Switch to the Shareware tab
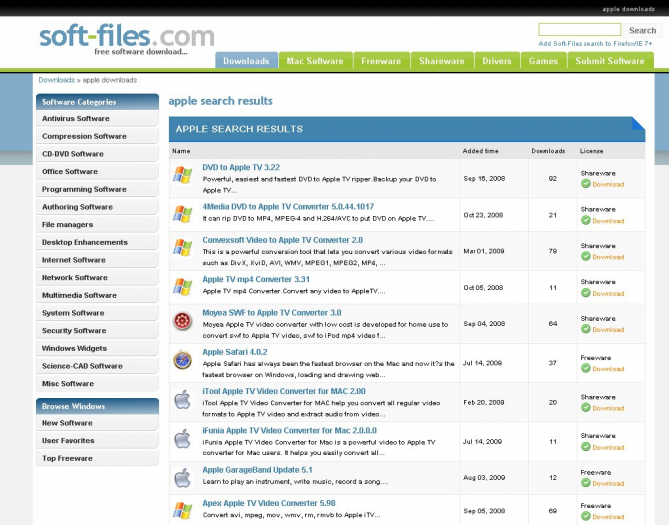Image resolution: width=669 pixels, height=525 pixels. 442,61
